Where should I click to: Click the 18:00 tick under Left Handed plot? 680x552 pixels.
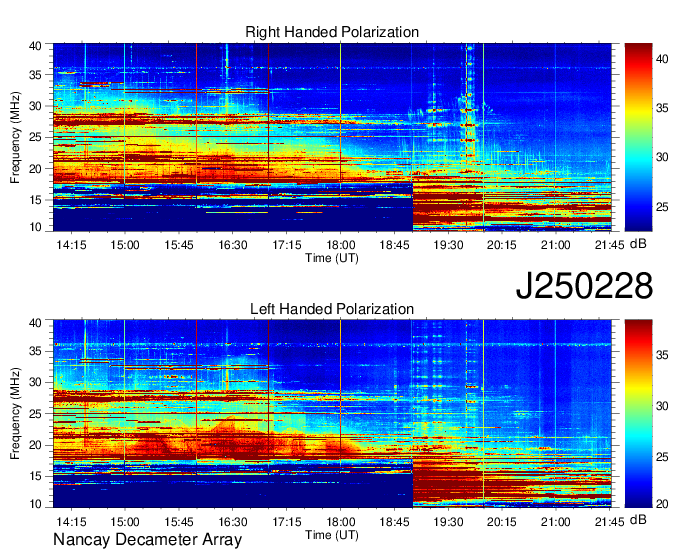(x=340, y=522)
